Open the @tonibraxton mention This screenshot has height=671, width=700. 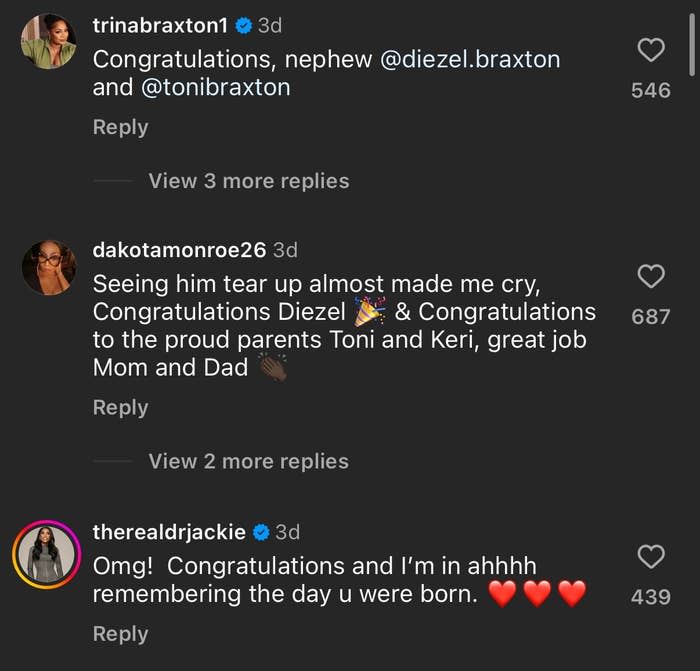coord(214,87)
